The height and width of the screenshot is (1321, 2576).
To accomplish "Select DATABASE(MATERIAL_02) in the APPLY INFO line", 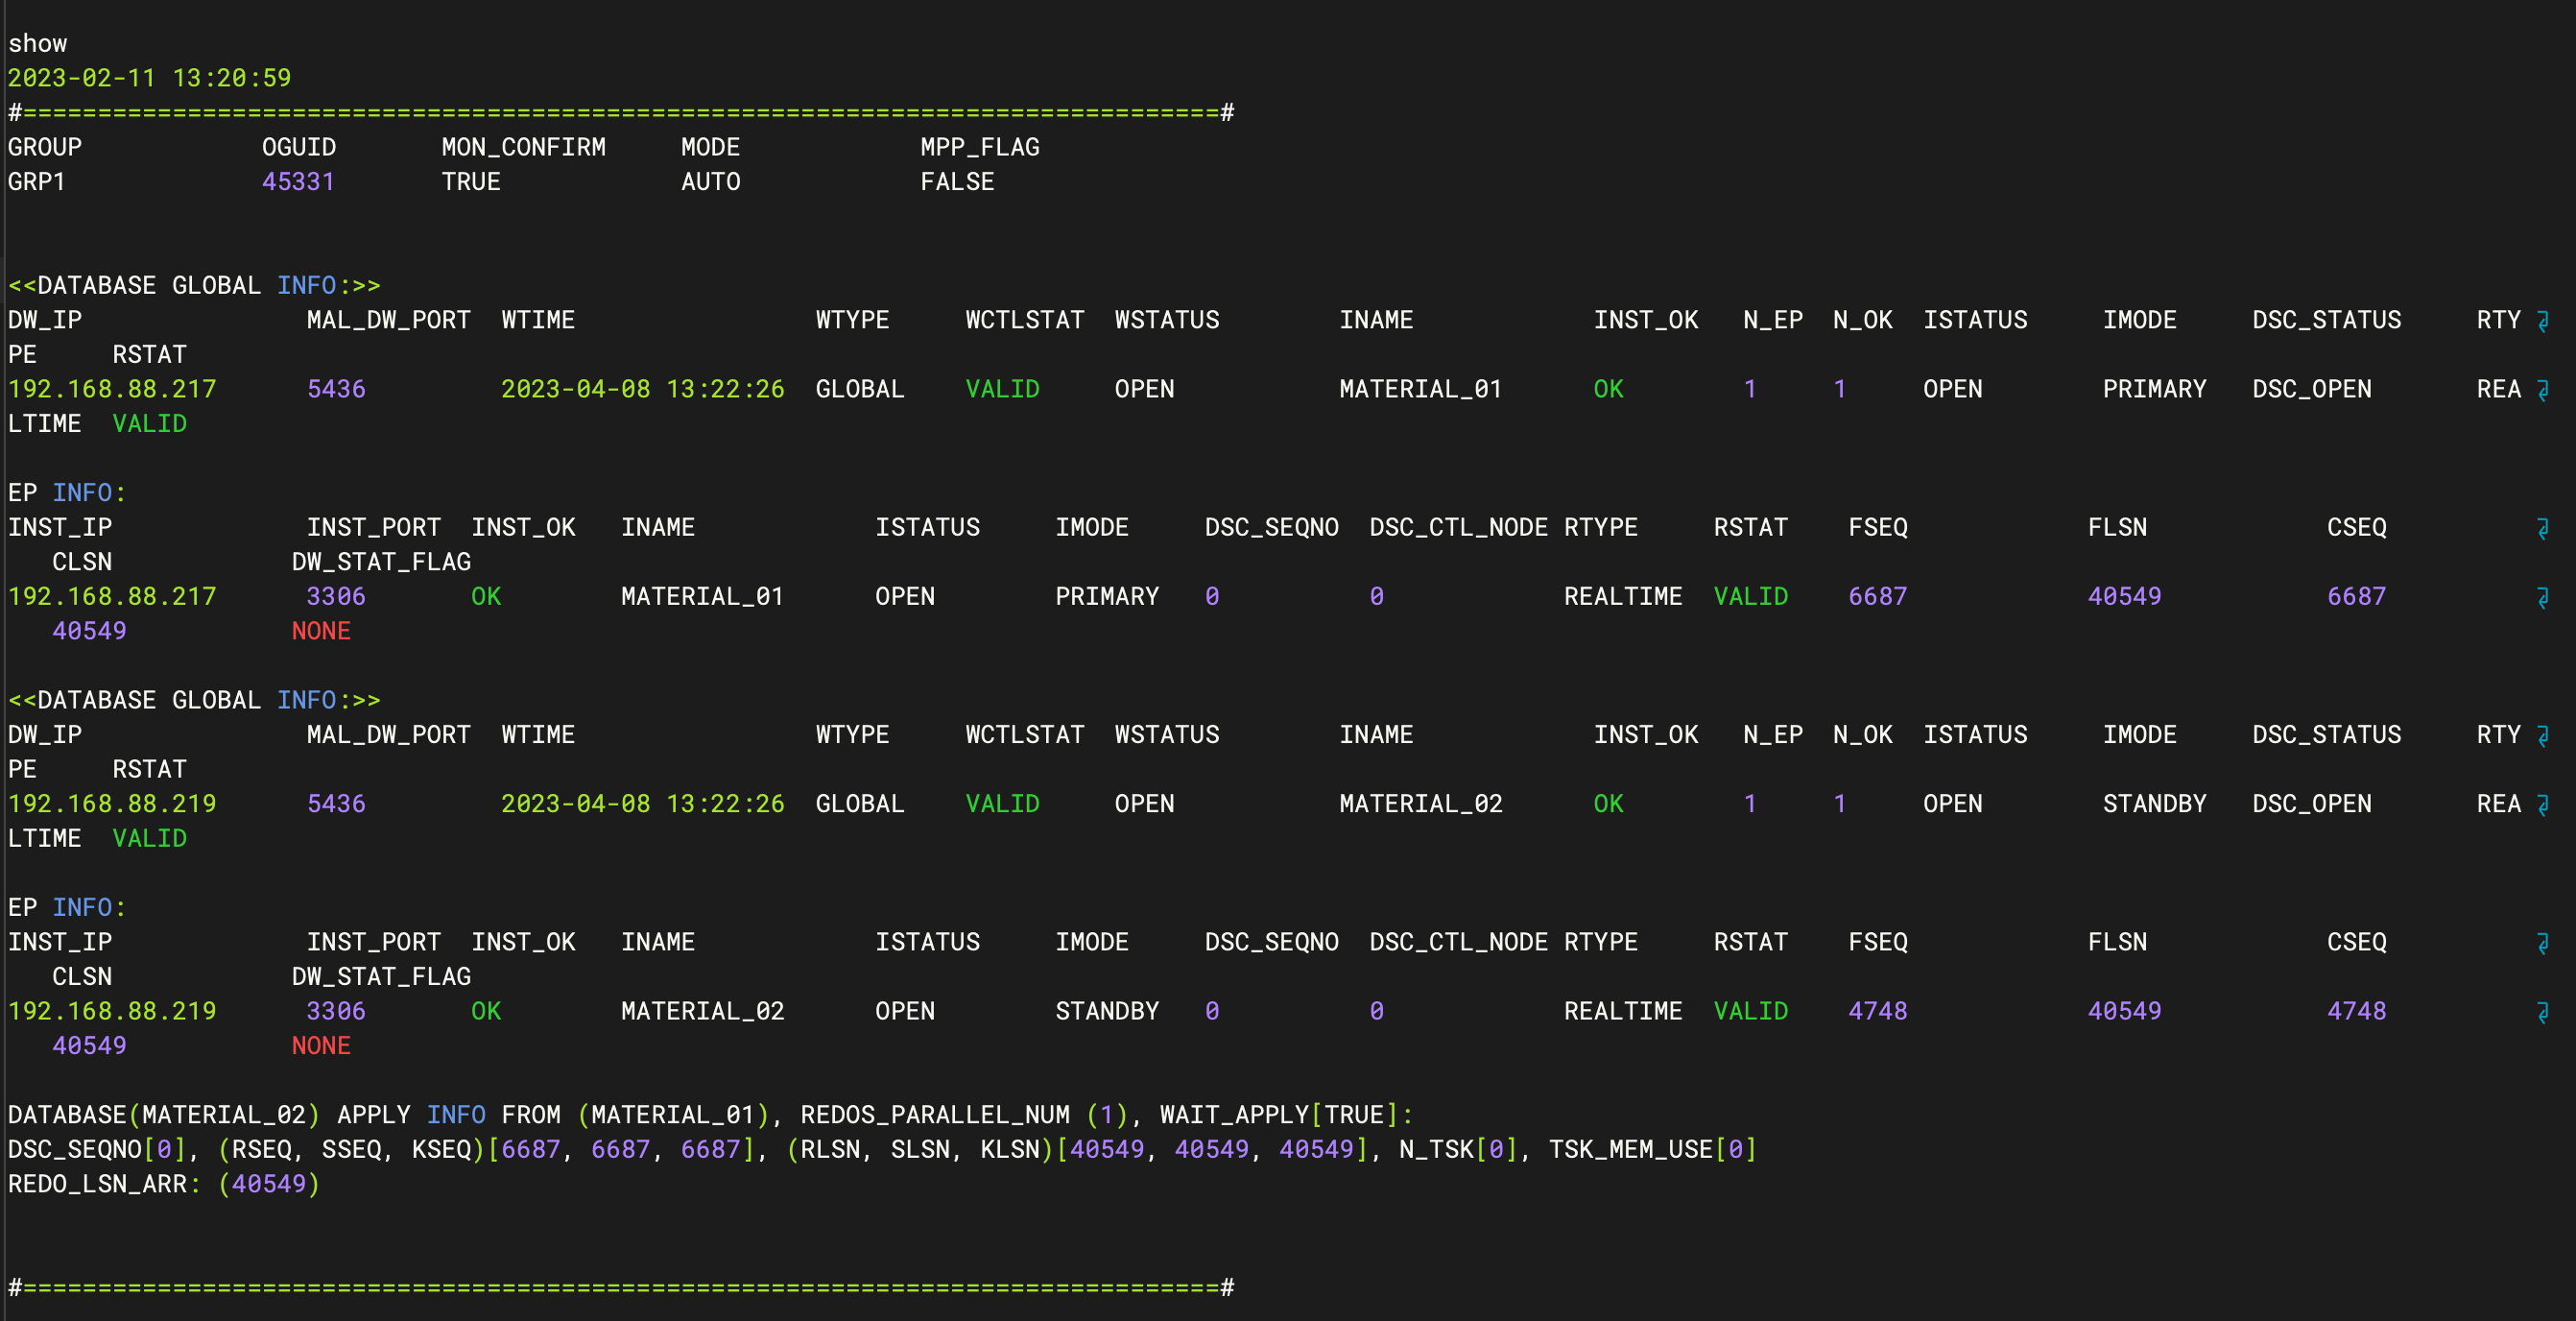I will (x=164, y=1115).
